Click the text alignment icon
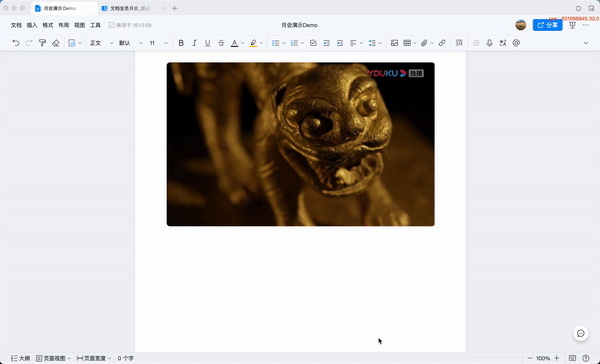 click(353, 43)
